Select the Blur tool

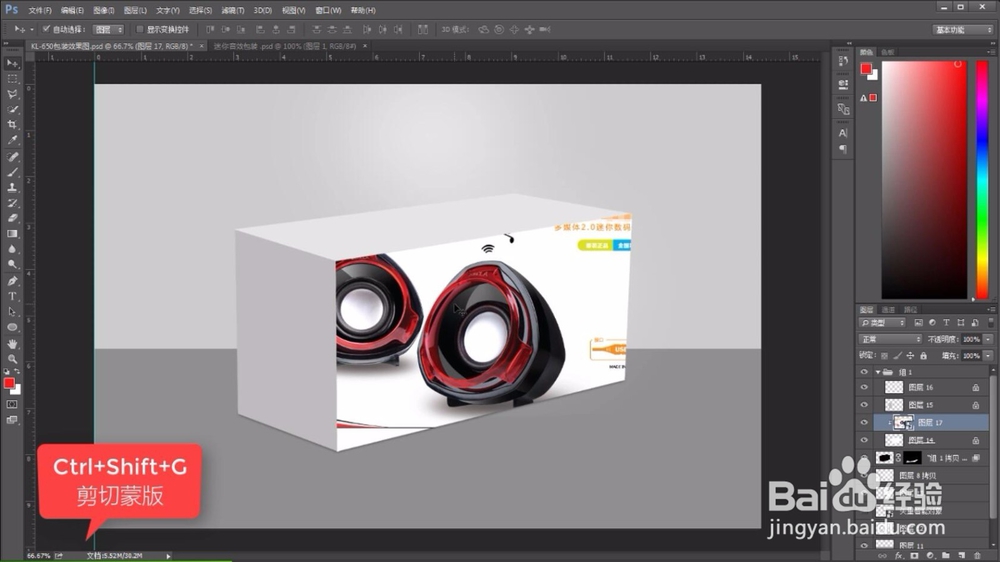coord(12,249)
